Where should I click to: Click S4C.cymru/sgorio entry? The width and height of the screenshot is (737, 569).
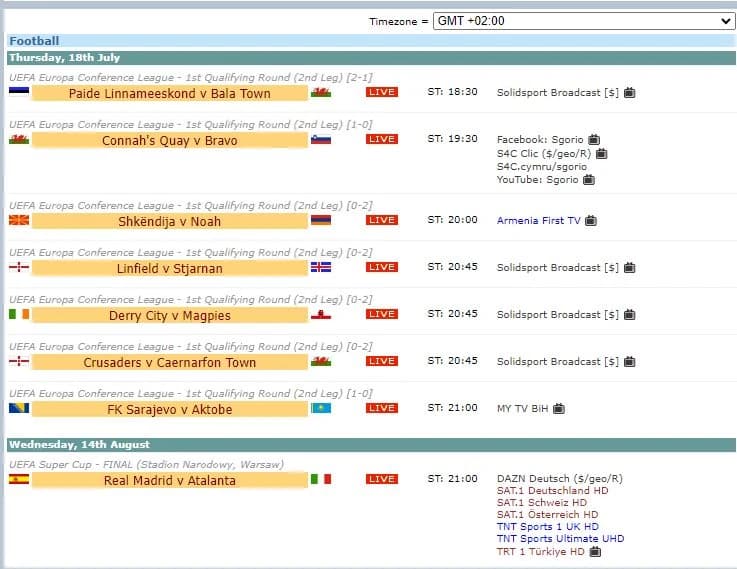542,166
